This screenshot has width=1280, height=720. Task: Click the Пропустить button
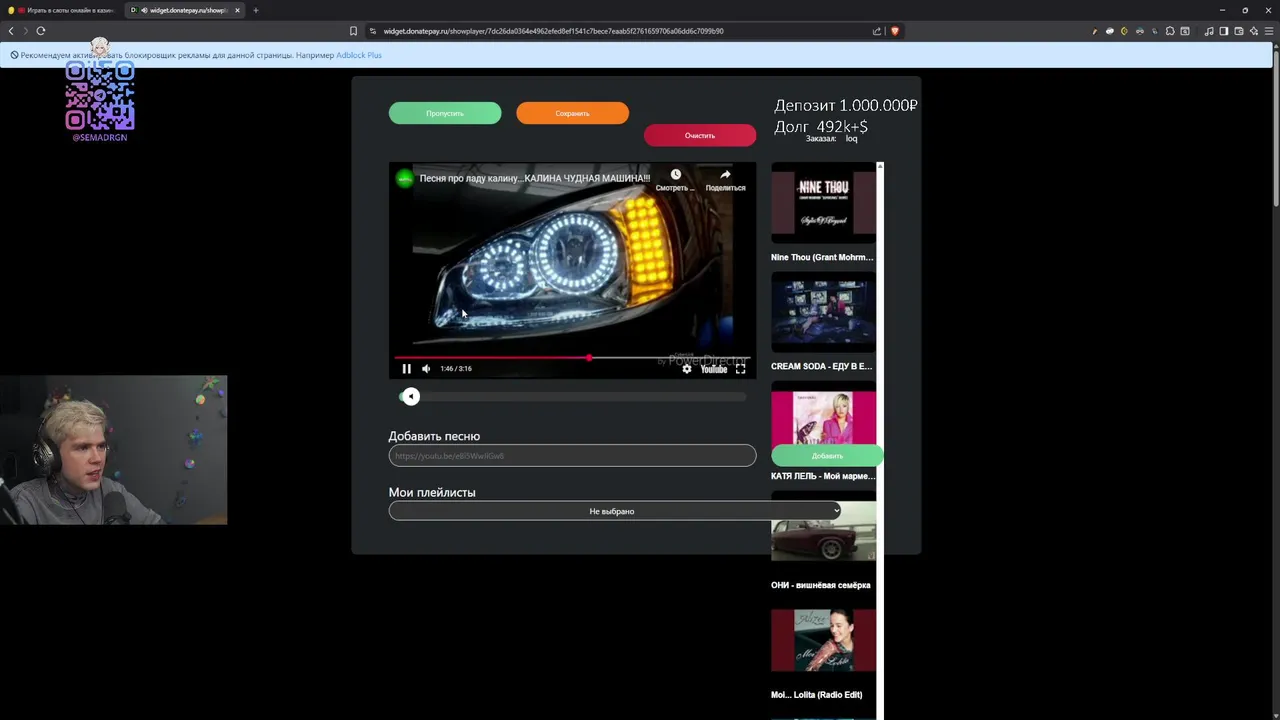[445, 113]
